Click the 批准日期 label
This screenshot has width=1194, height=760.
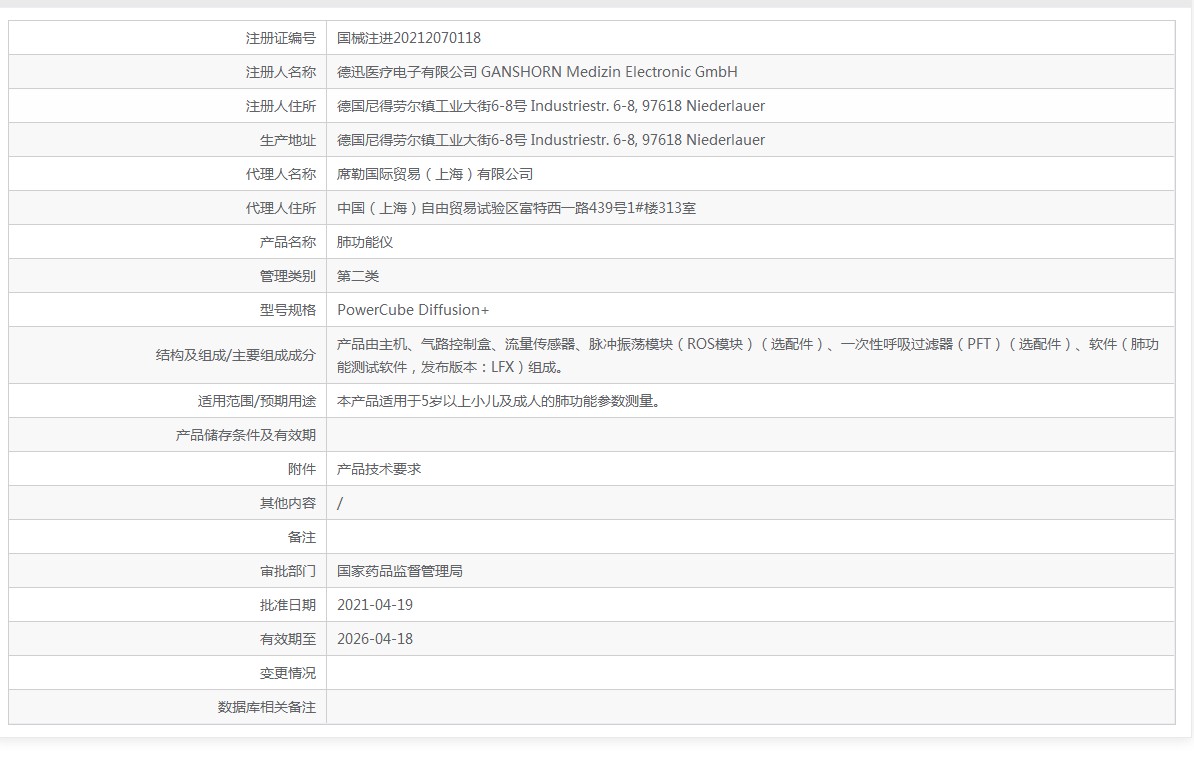288,605
